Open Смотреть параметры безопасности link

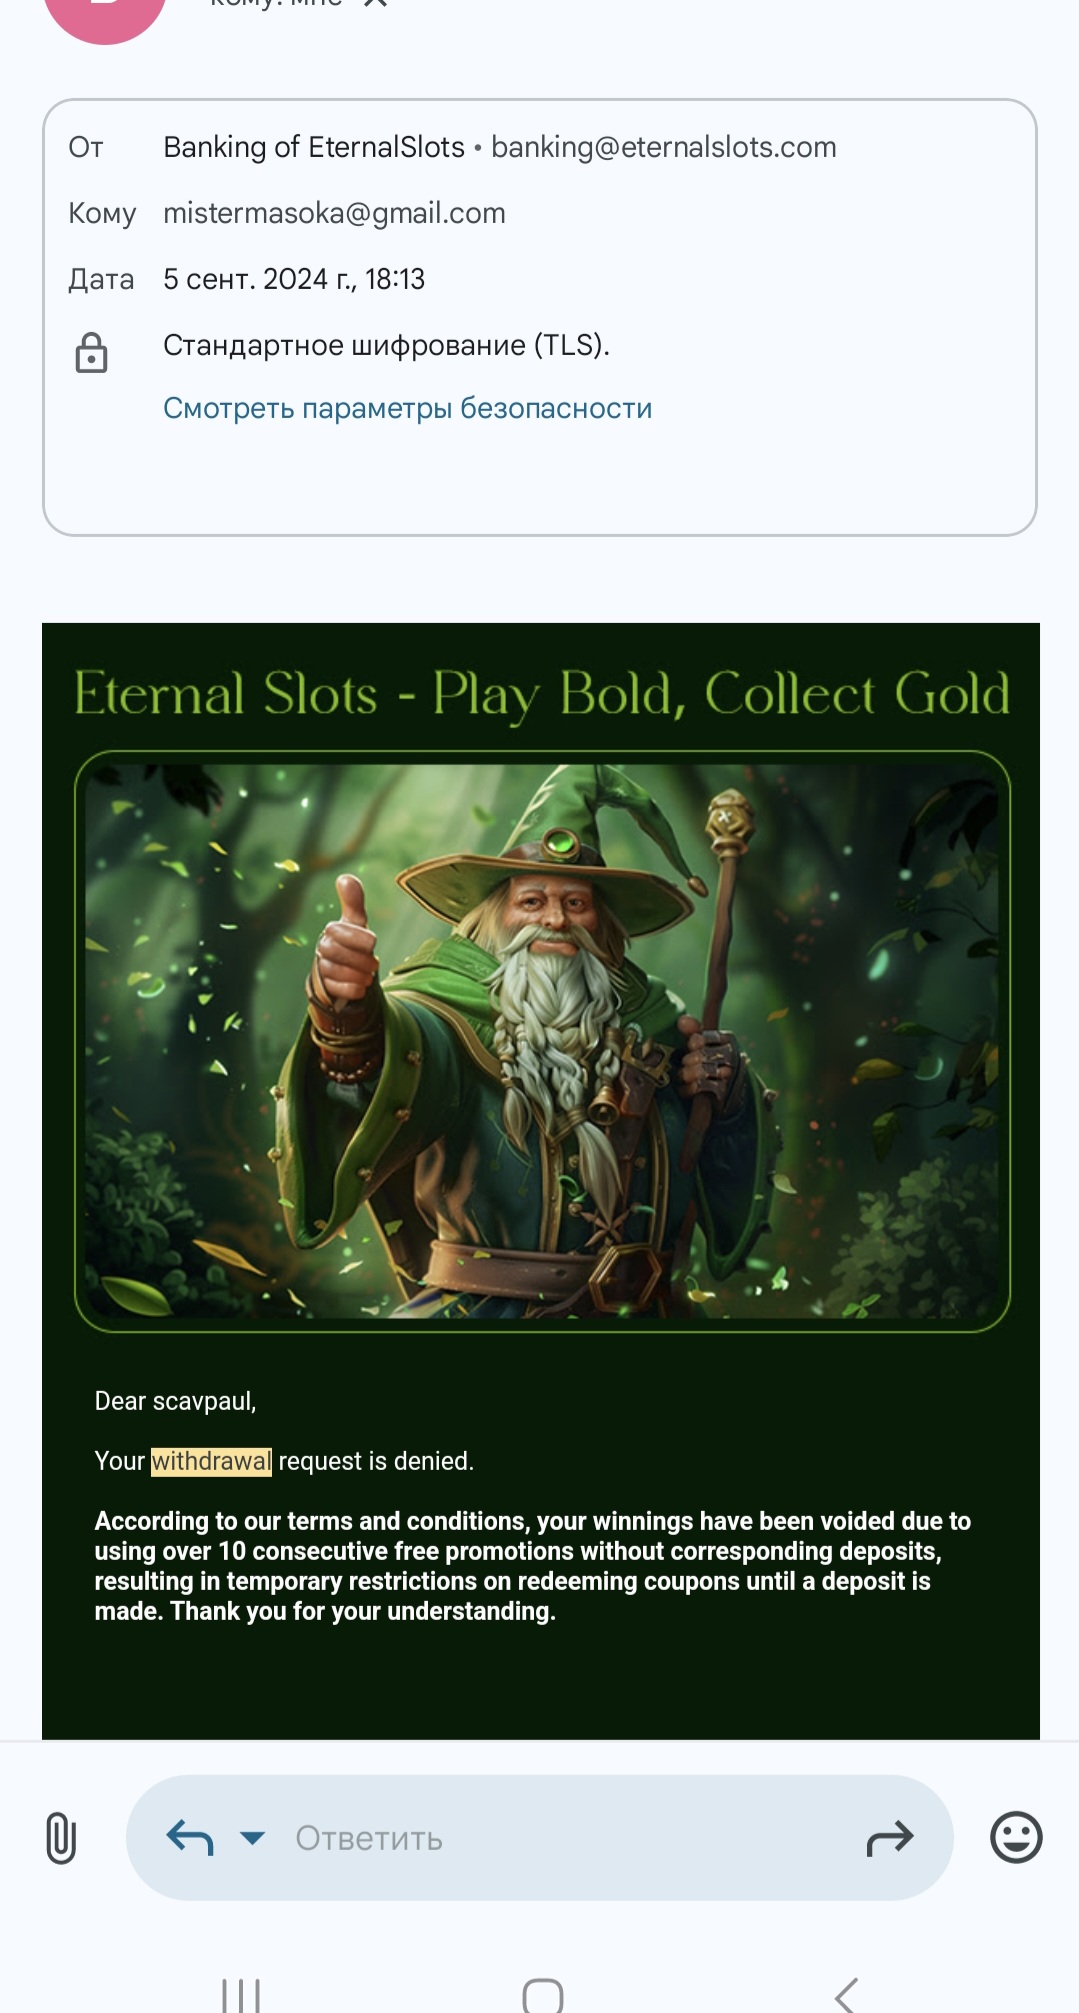pos(407,408)
